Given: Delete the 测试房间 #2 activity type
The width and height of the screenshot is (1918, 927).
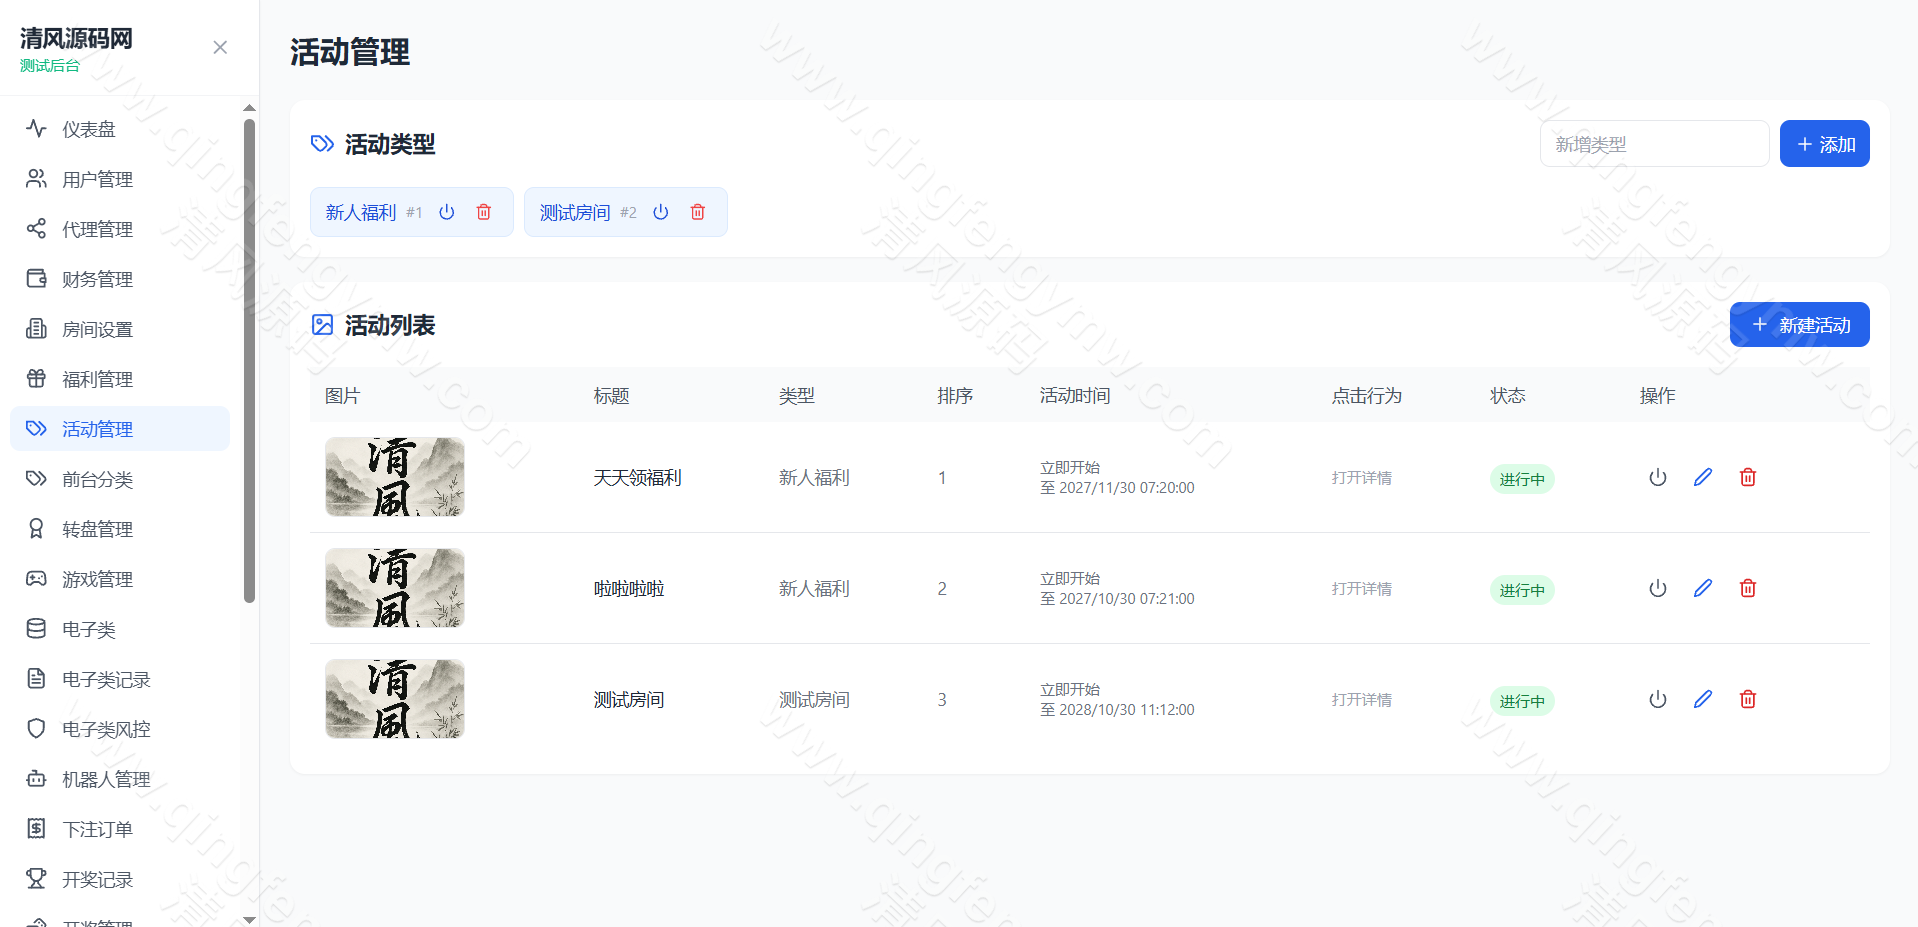Looking at the screenshot, I should point(698,212).
